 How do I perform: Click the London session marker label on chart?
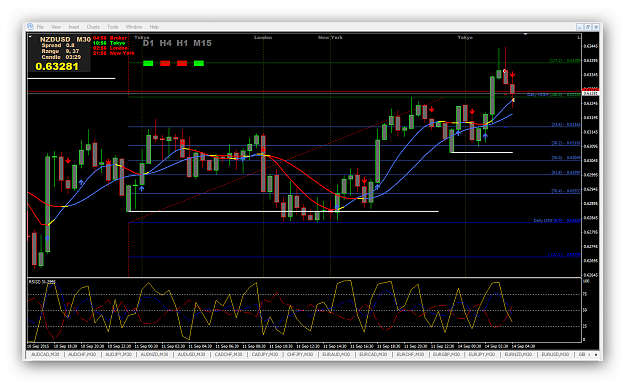click(263, 37)
